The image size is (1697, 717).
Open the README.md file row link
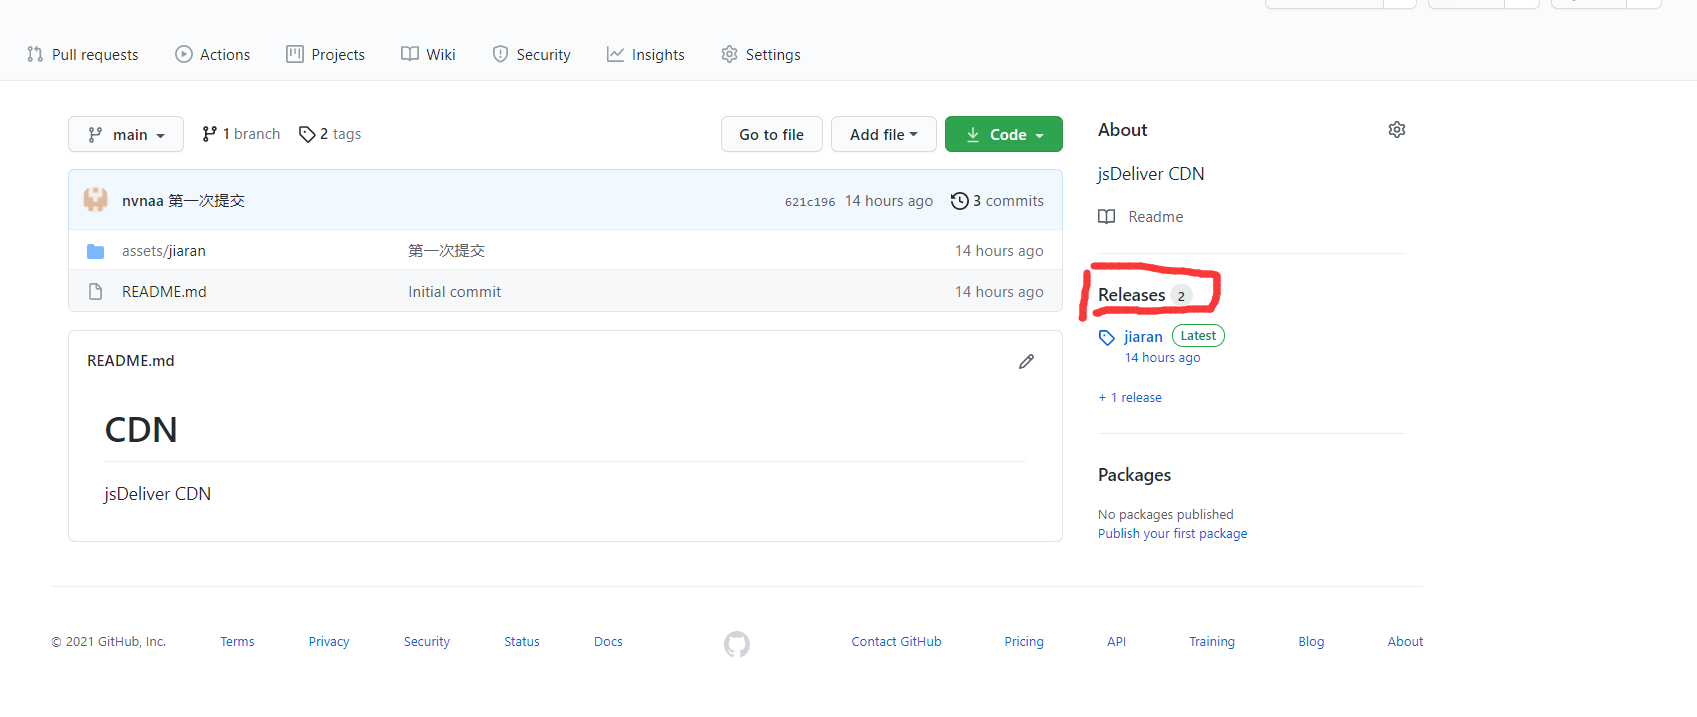164,292
